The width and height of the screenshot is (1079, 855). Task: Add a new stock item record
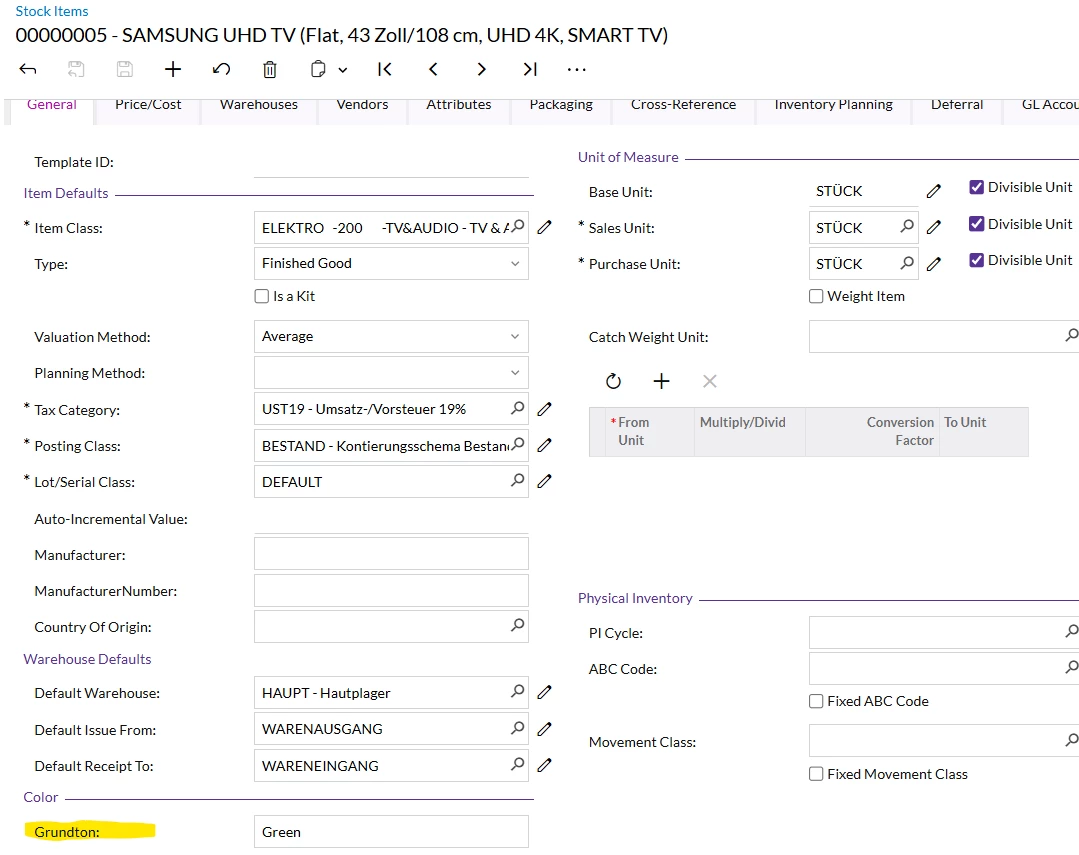[173, 70]
